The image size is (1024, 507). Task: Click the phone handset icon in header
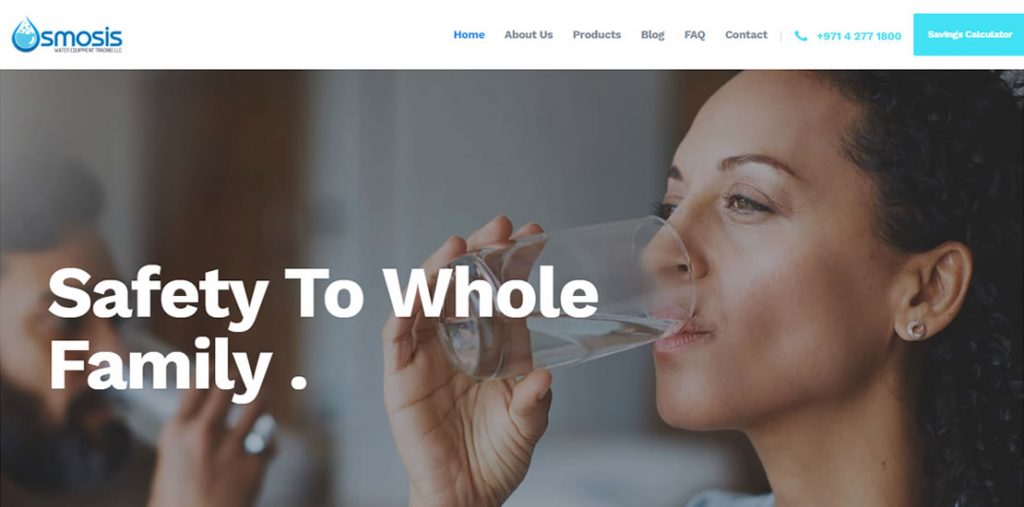801,36
